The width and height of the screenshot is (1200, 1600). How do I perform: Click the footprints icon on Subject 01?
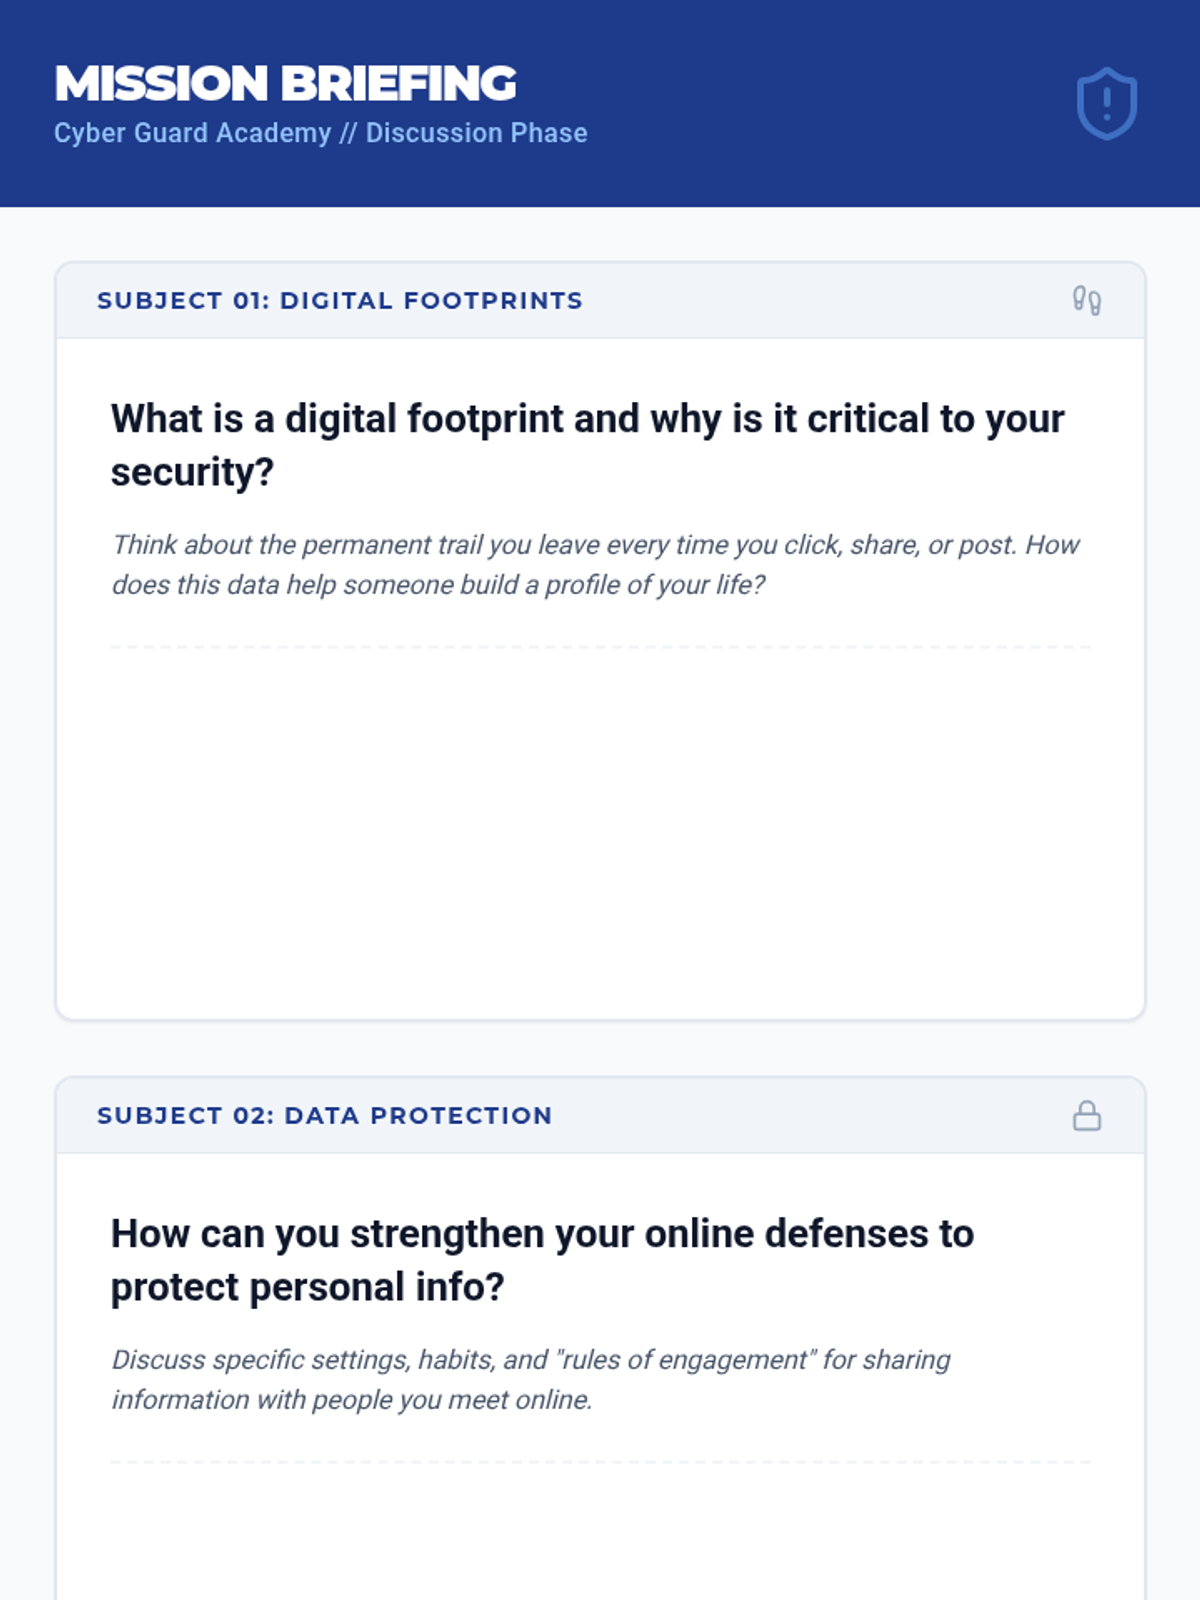1086,300
